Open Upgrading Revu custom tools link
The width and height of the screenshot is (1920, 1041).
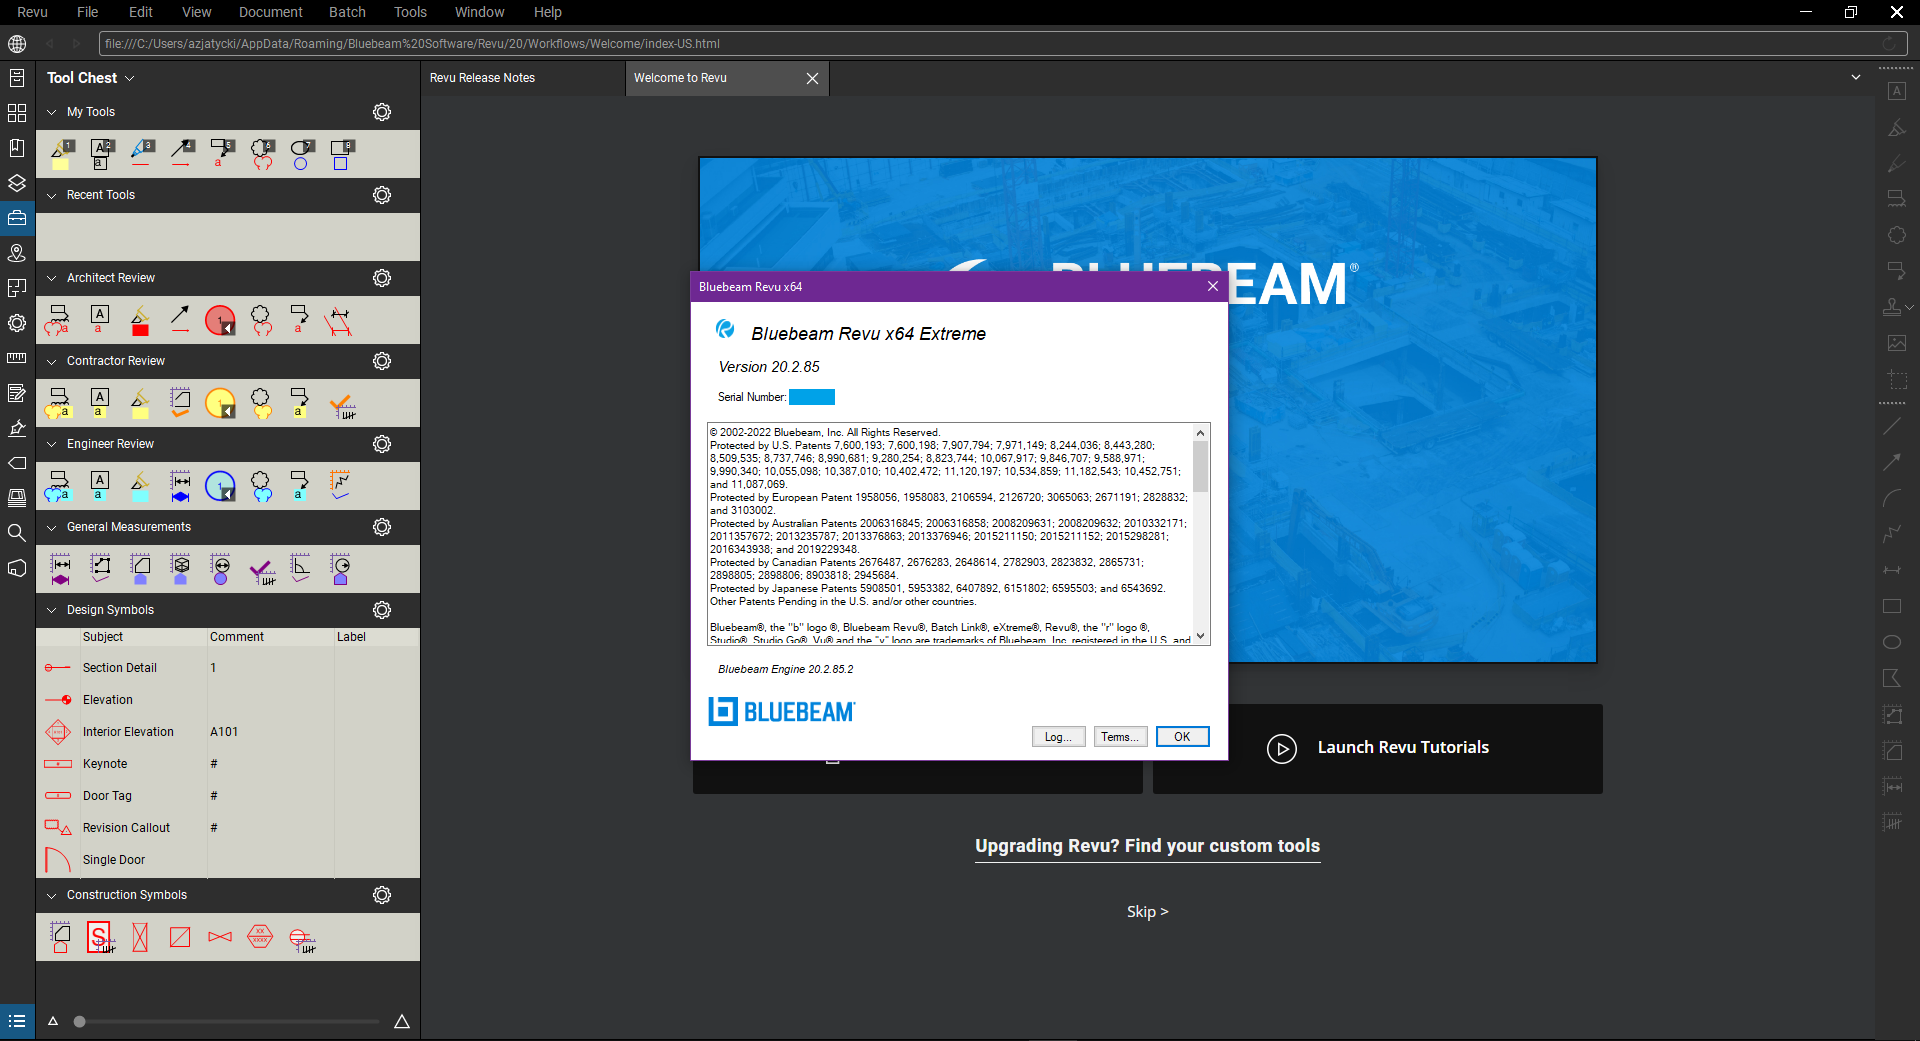pos(1148,846)
